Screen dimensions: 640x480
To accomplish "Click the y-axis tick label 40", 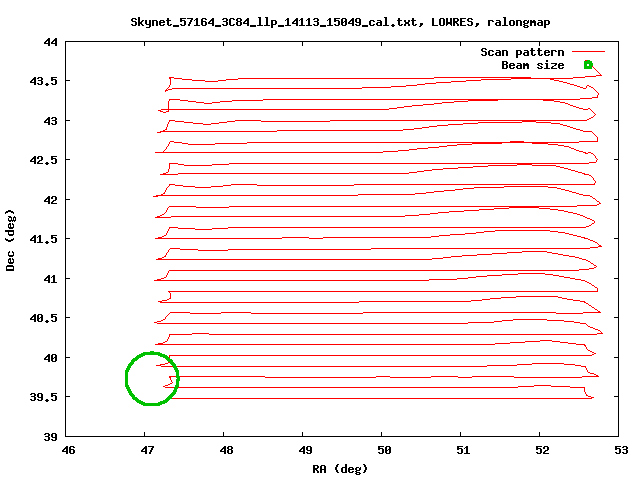I will (x=51, y=358).
